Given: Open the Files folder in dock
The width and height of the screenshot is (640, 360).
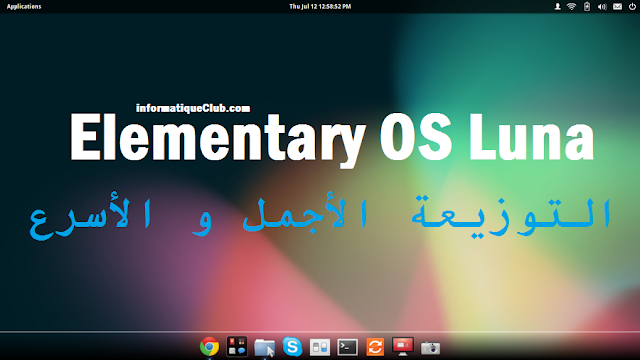Looking at the screenshot, I should click(x=264, y=348).
